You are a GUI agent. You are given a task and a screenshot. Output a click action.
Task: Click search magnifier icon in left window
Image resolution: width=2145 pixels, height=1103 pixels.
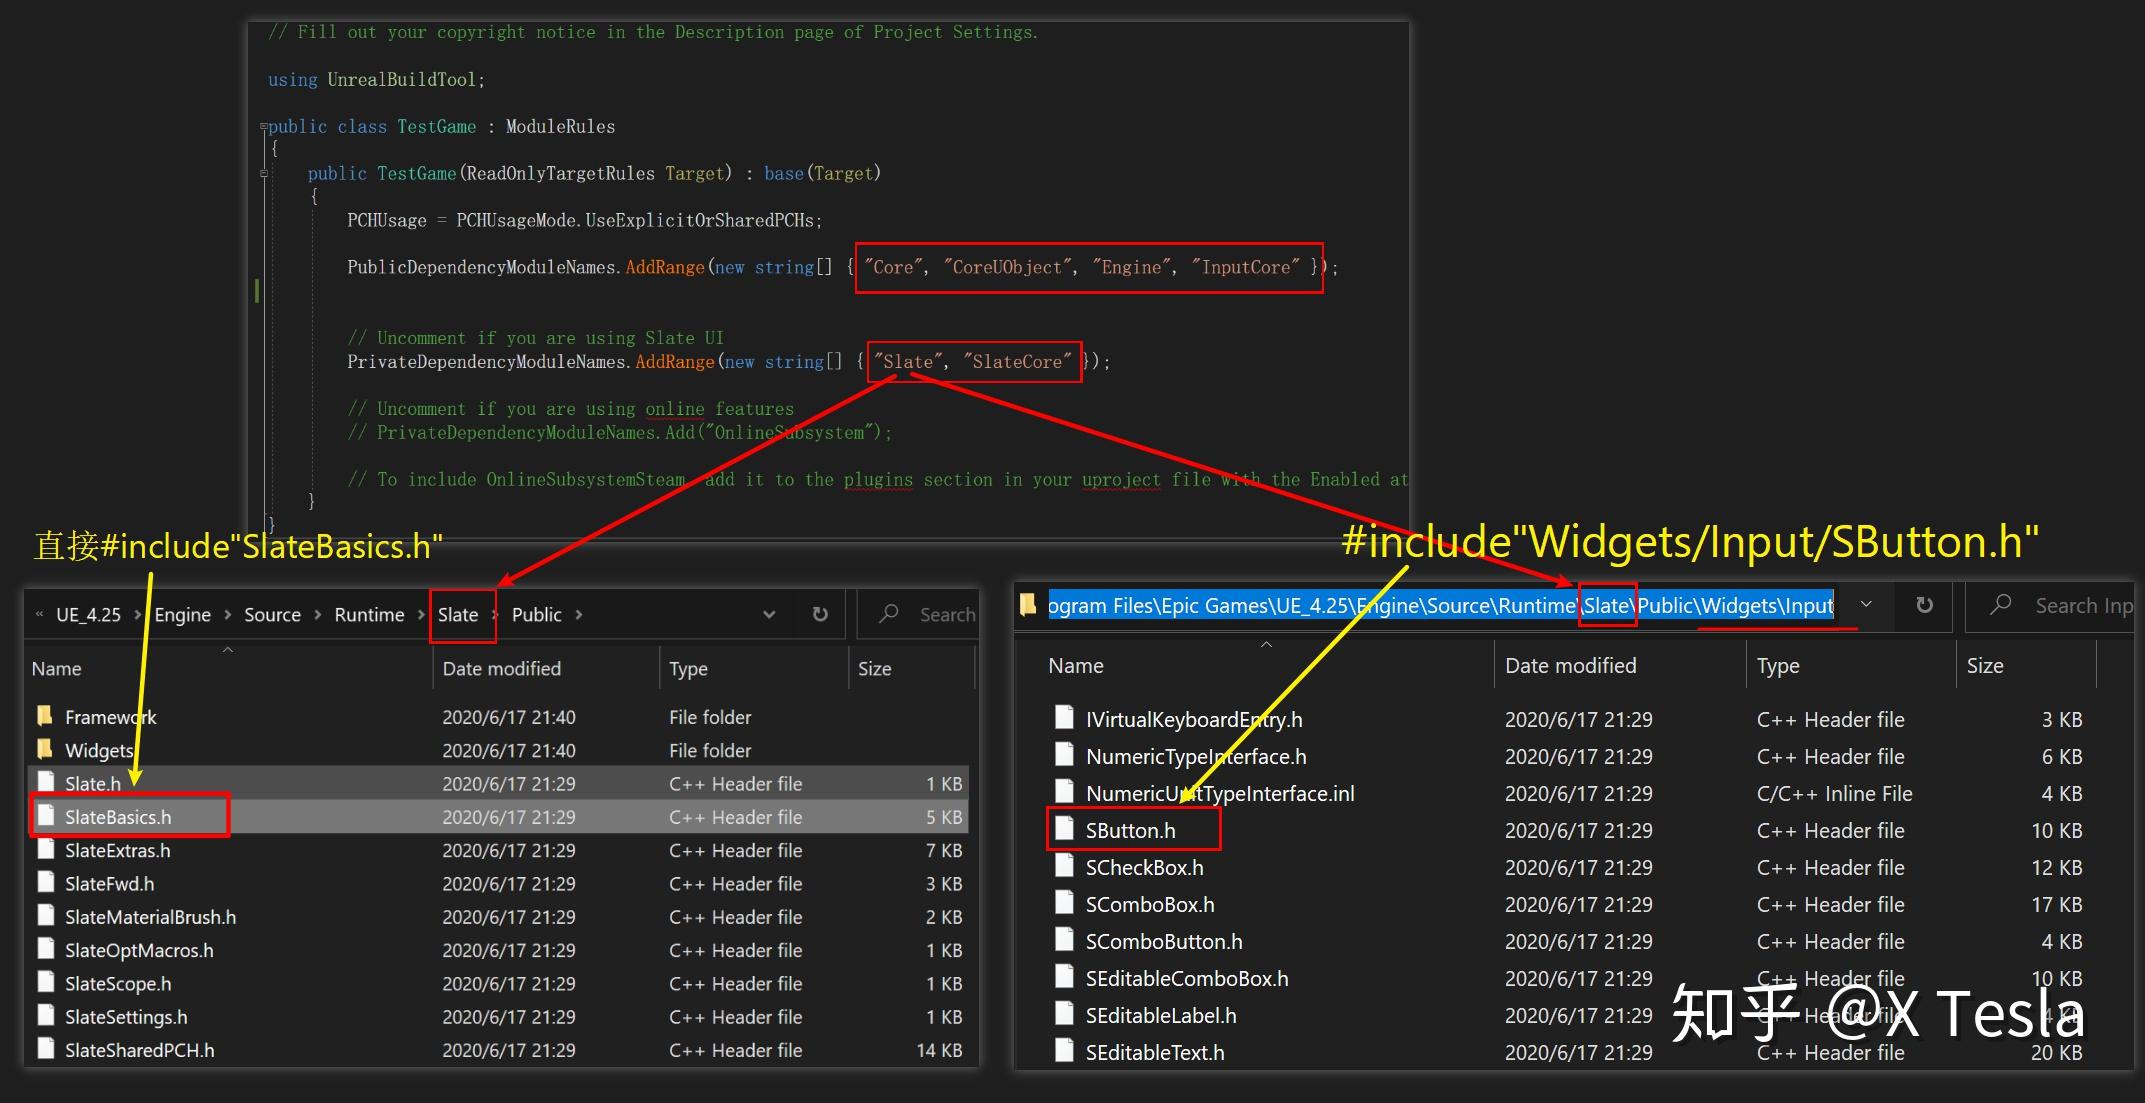pyautogui.click(x=889, y=614)
